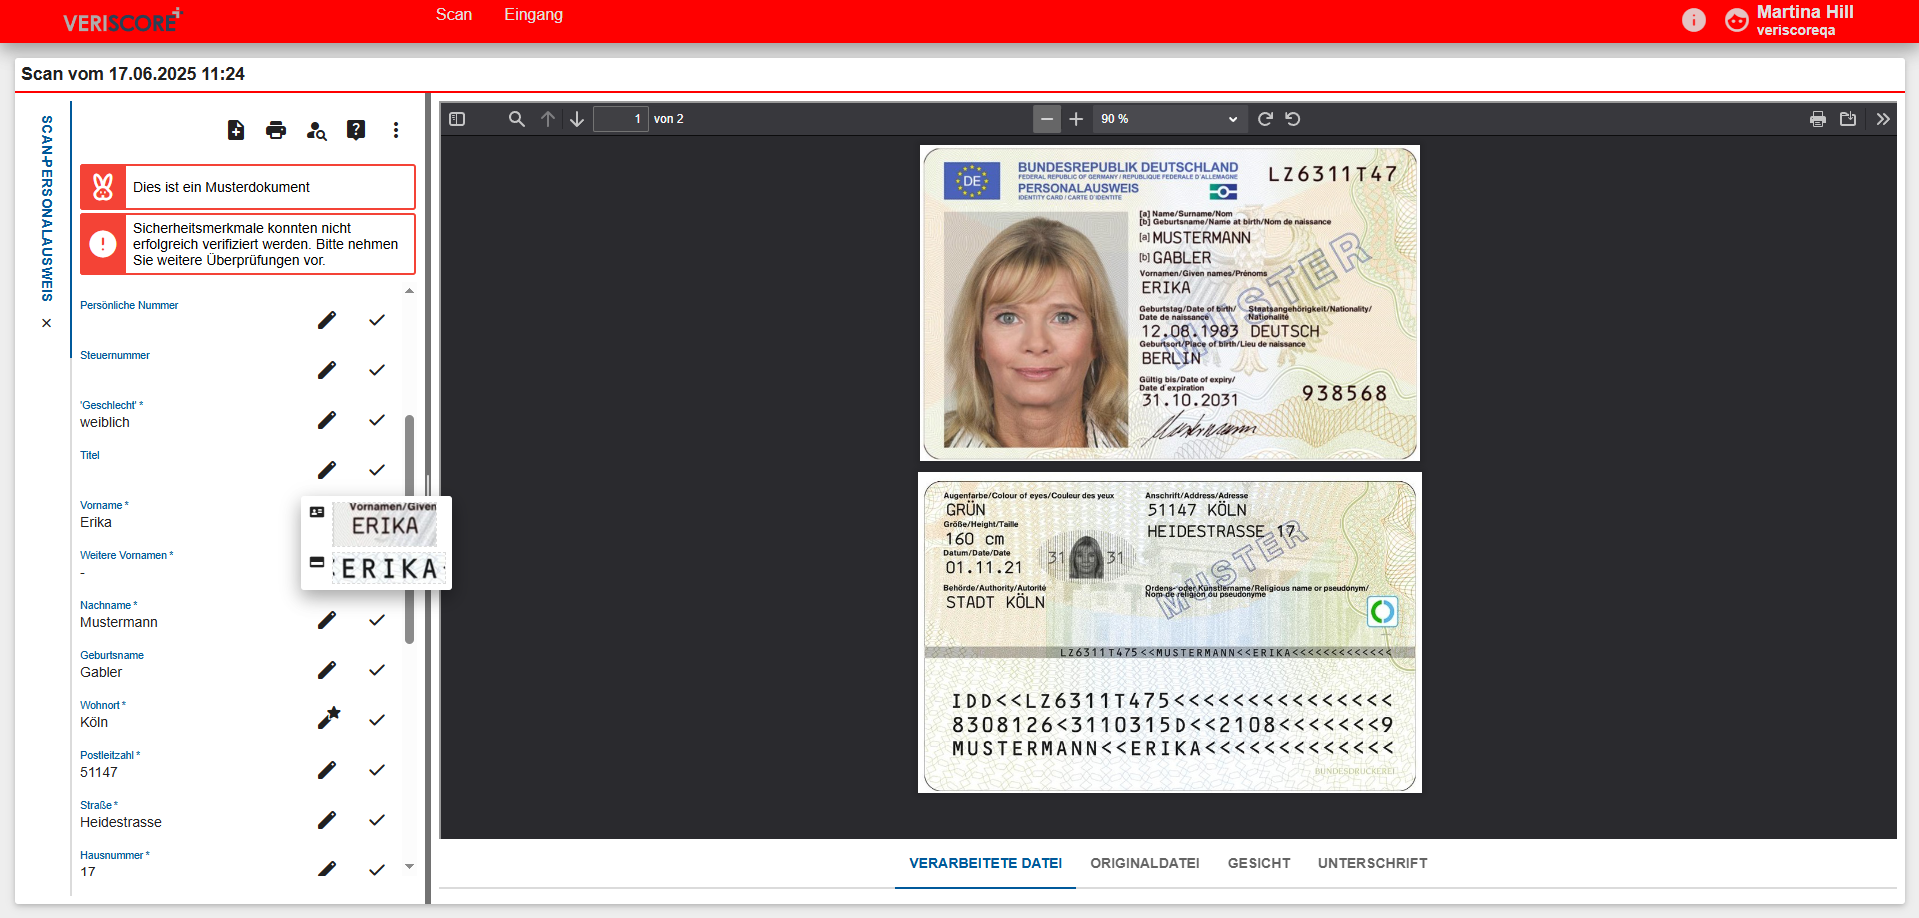The width and height of the screenshot is (1919, 918).
Task: Expand the viewer tools double-chevron menu
Action: click(1883, 119)
